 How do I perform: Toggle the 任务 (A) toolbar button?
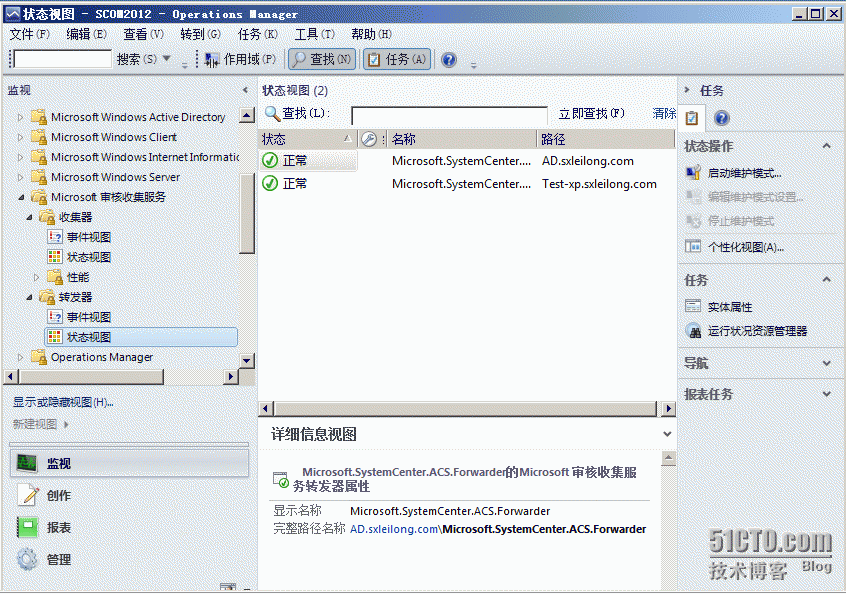tap(397, 59)
